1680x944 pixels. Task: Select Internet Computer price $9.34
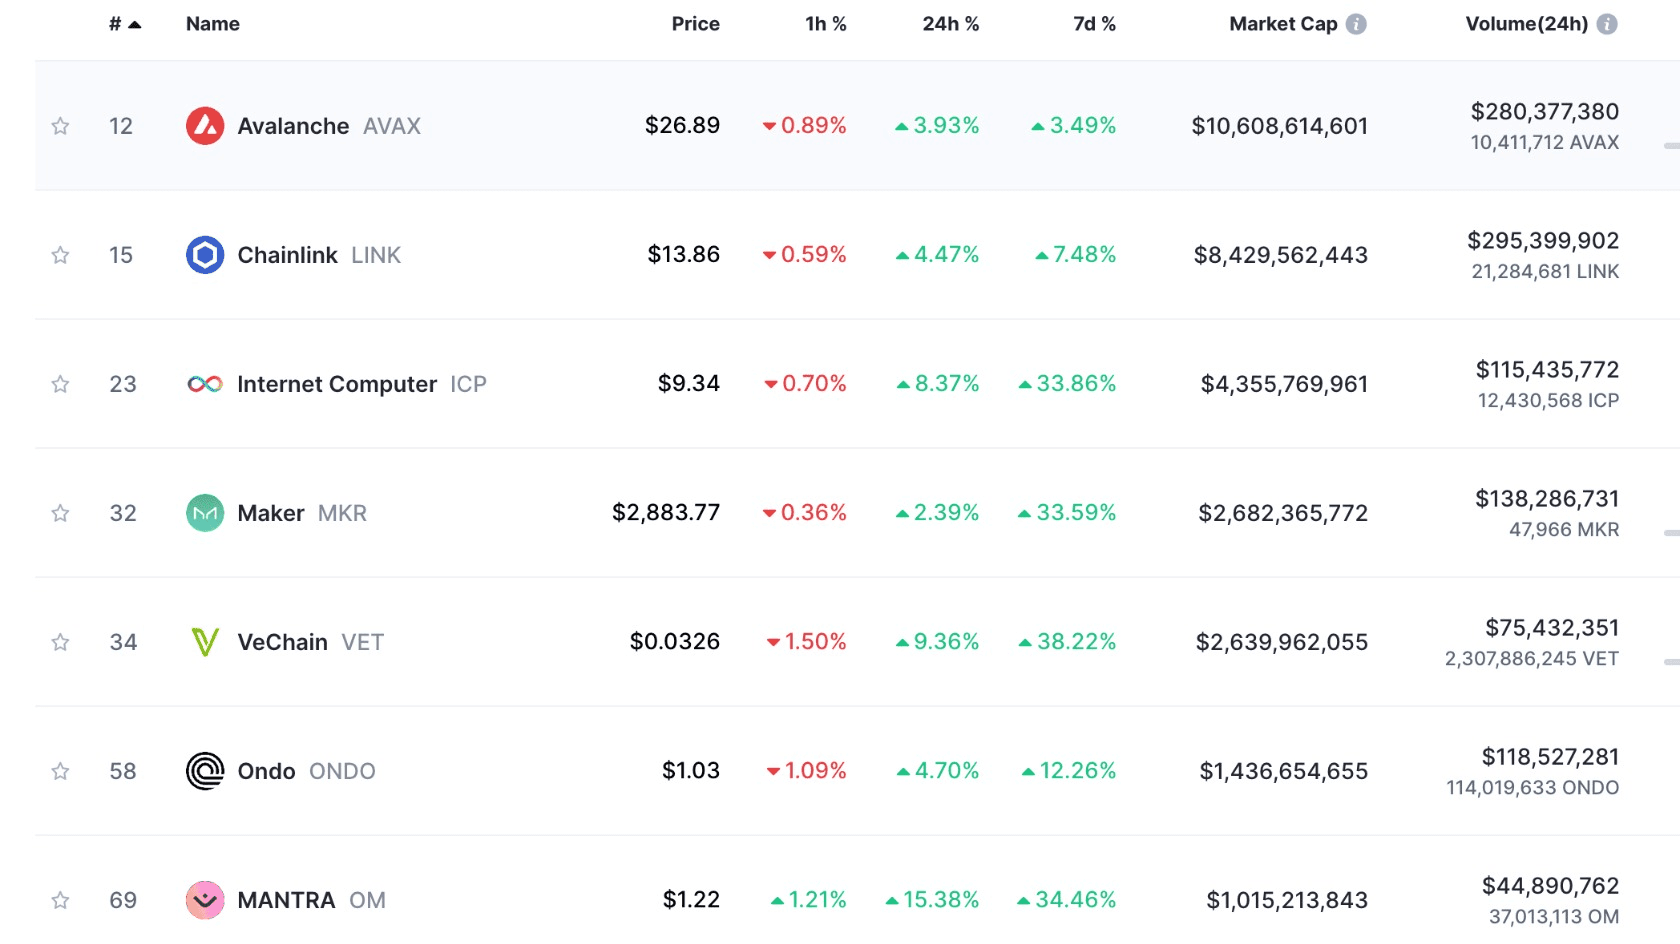pyautogui.click(x=689, y=383)
